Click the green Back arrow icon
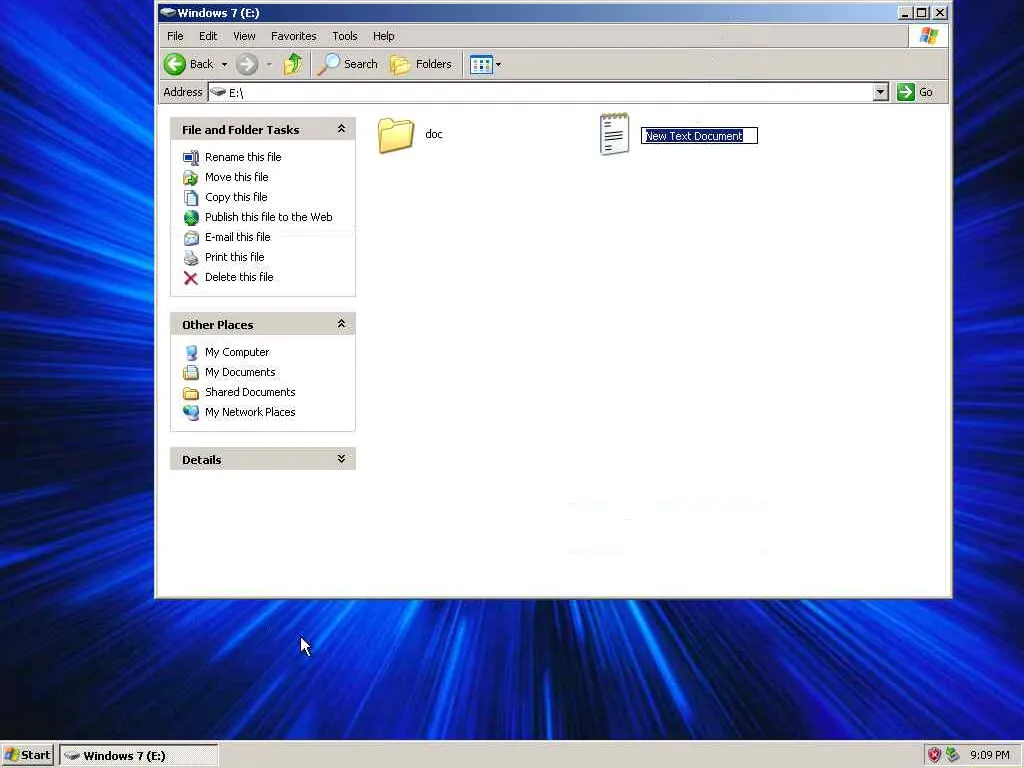The width and height of the screenshot is (1024, 768). (x=175, y=64)
